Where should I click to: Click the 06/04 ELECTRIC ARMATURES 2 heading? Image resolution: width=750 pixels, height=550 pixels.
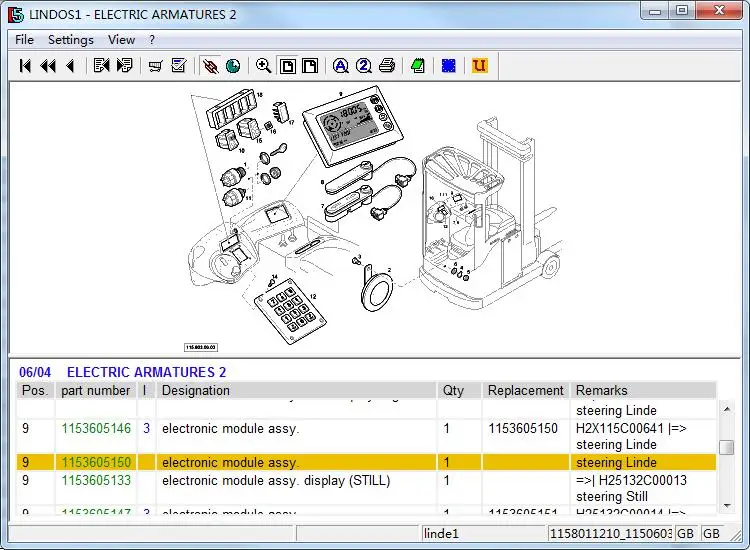122,372
